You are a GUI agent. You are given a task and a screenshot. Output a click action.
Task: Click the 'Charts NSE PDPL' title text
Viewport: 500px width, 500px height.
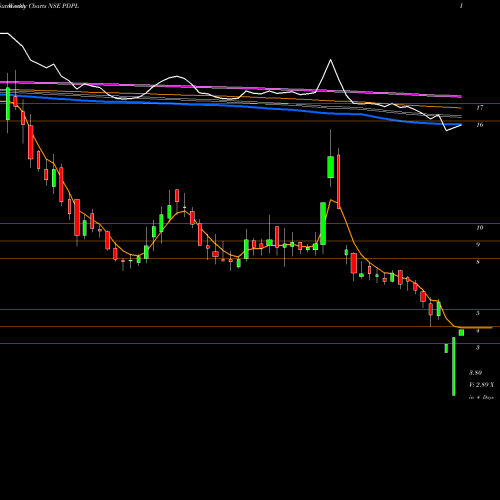point(54,6)
